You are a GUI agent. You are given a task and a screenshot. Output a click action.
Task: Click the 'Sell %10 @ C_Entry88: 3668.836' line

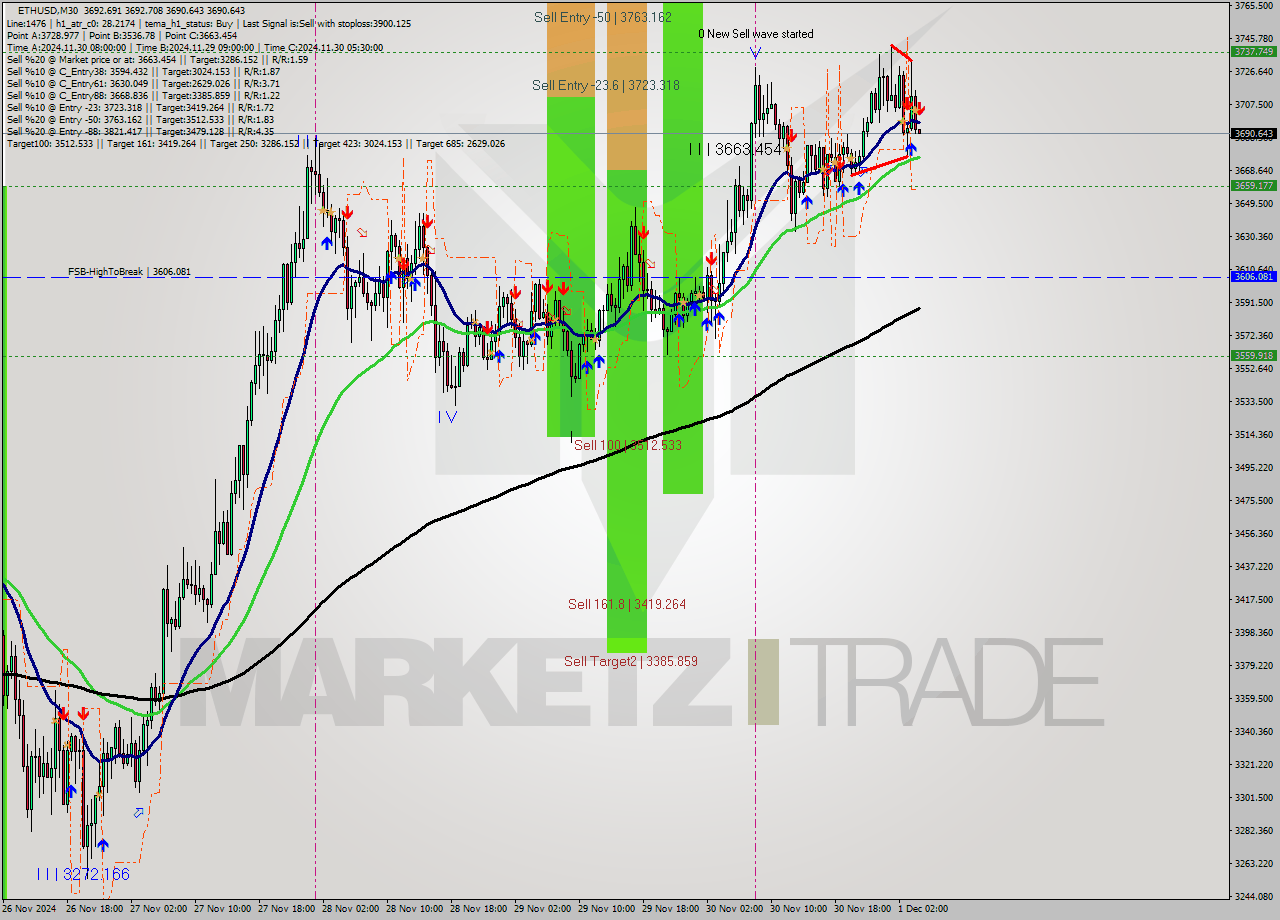pyautogui.click(x=143, y=95)
